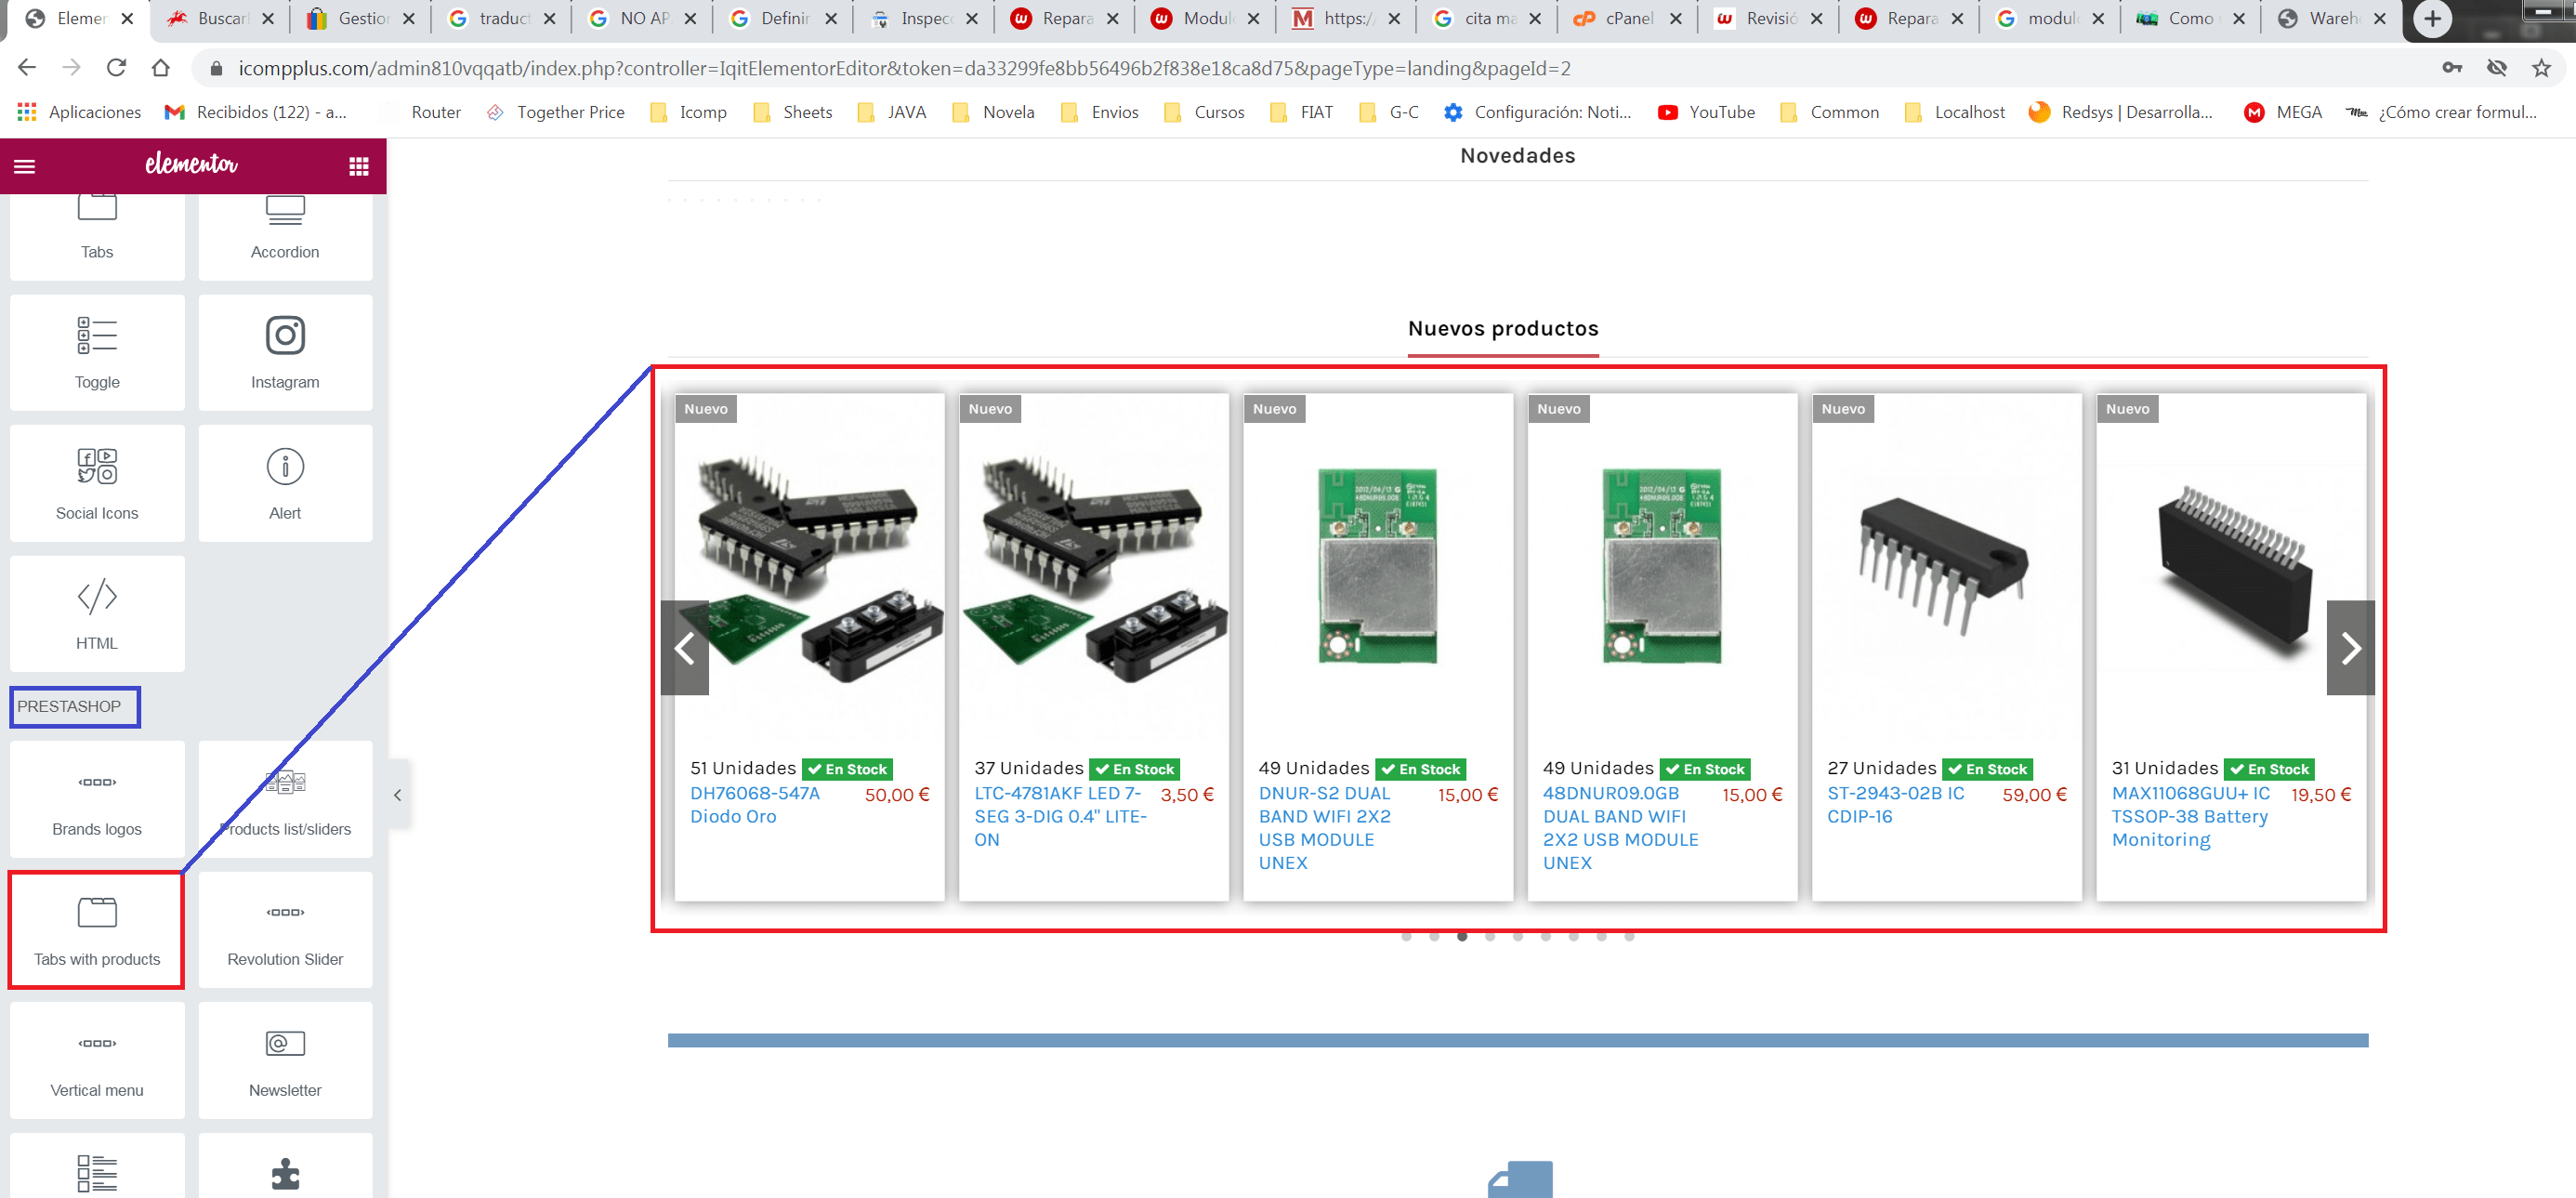
Task: Select the Brands logos widget
Action: (x=97, y=799)
